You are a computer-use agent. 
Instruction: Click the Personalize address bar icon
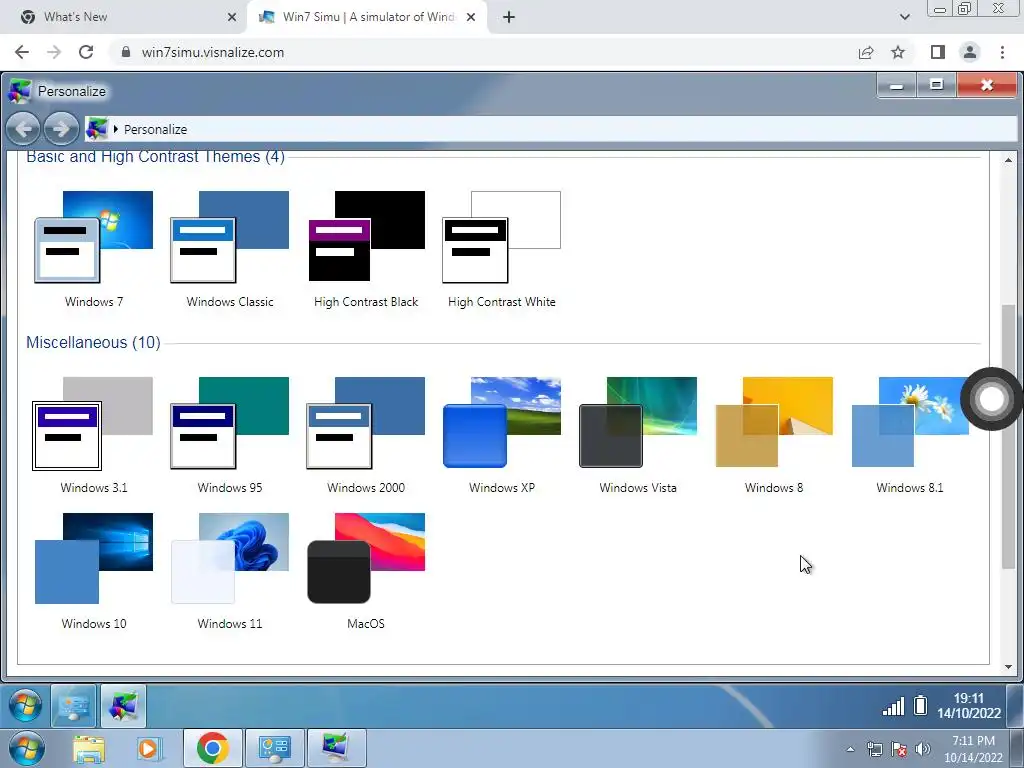(x=97, y=129)
